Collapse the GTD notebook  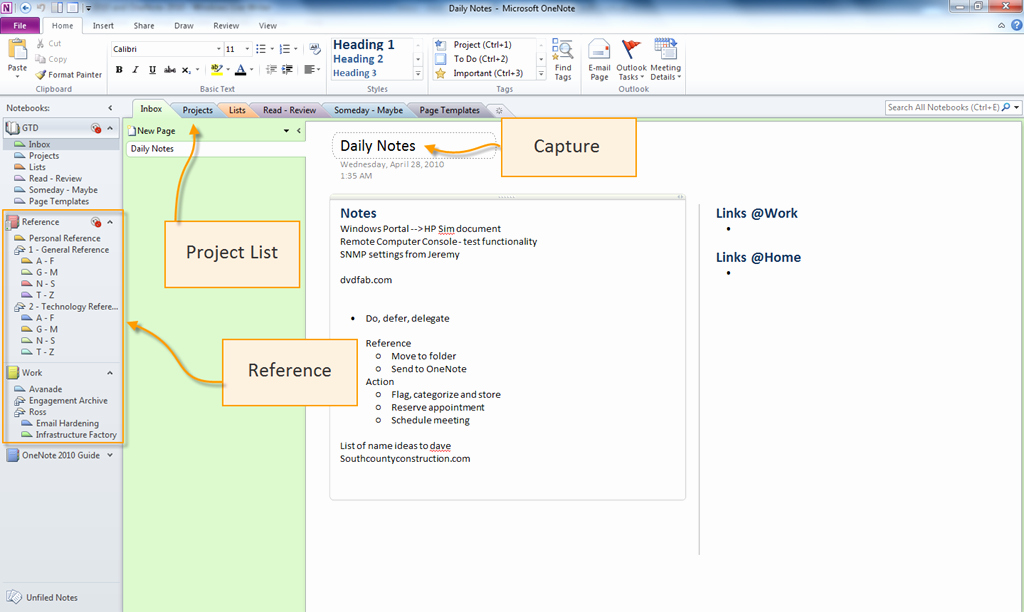110,128
